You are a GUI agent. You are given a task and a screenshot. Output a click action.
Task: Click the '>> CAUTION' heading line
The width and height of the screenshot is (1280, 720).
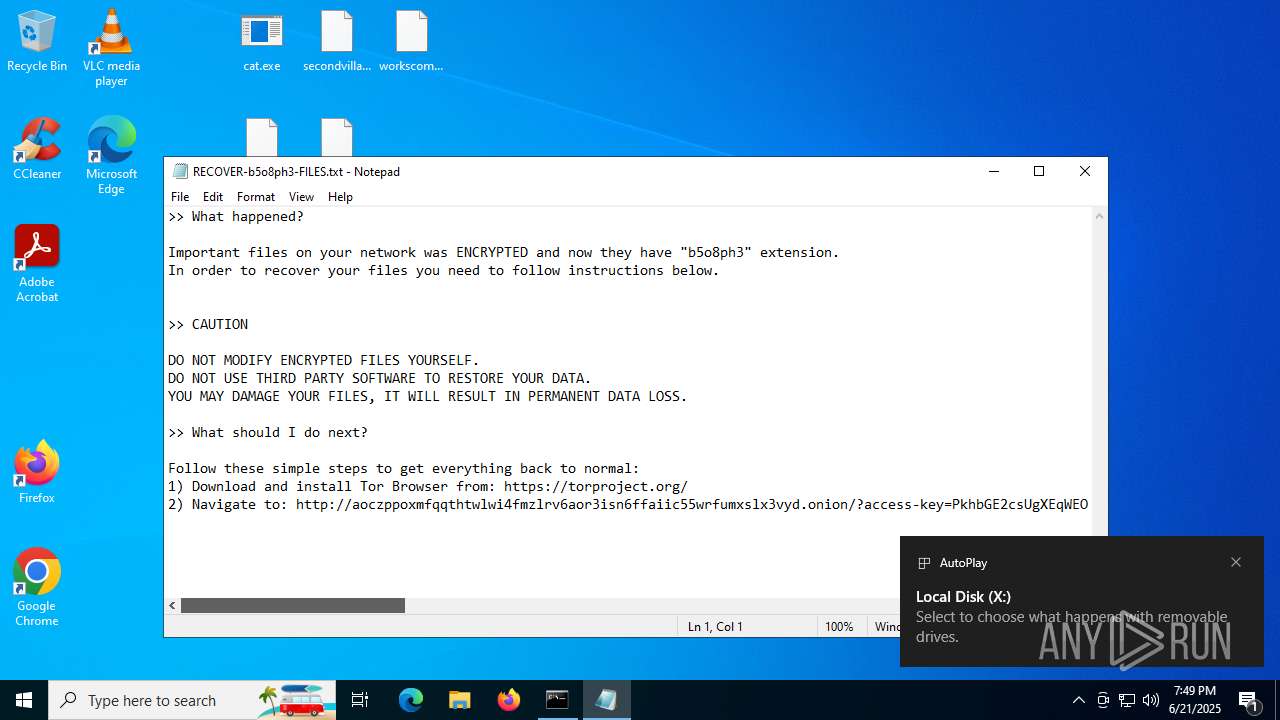(x=208, y=325)
